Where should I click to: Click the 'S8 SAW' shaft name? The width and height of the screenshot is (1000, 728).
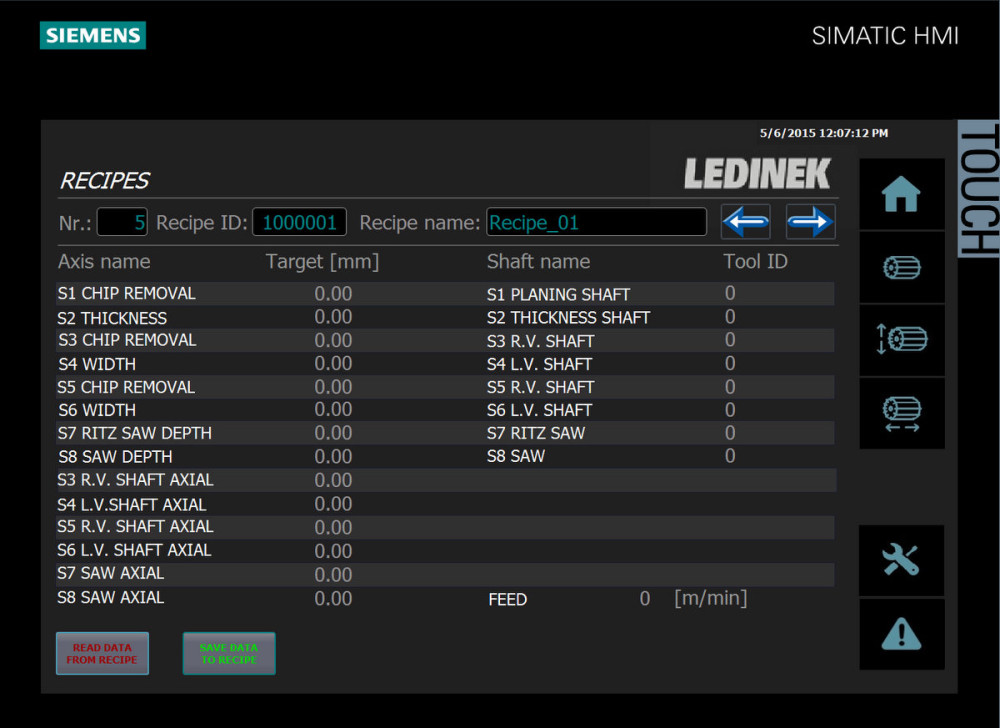516,456
